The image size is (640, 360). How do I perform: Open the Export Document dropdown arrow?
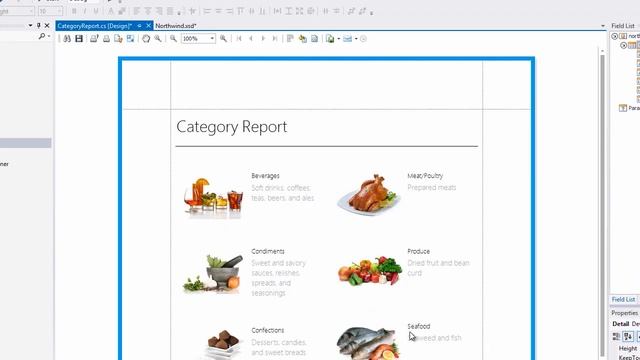tap(338, 39)
